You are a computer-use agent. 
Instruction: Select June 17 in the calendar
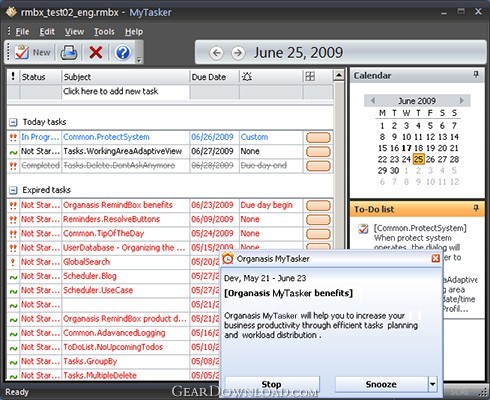[x=406, y=148]
